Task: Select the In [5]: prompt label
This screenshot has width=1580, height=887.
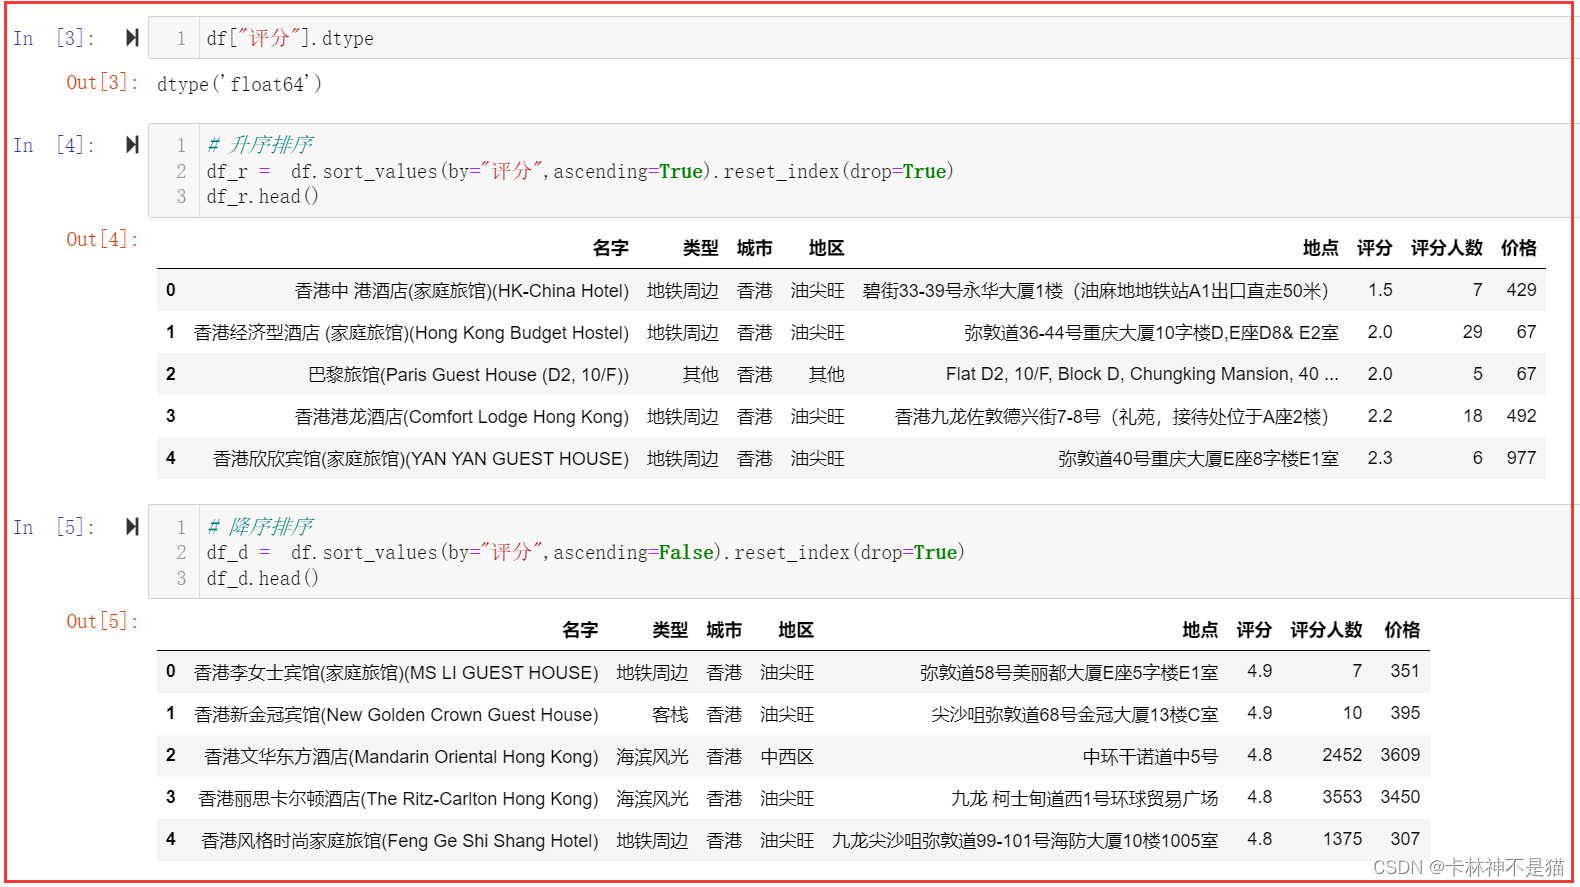Action: pyautogui.click(x=54, y=527)
